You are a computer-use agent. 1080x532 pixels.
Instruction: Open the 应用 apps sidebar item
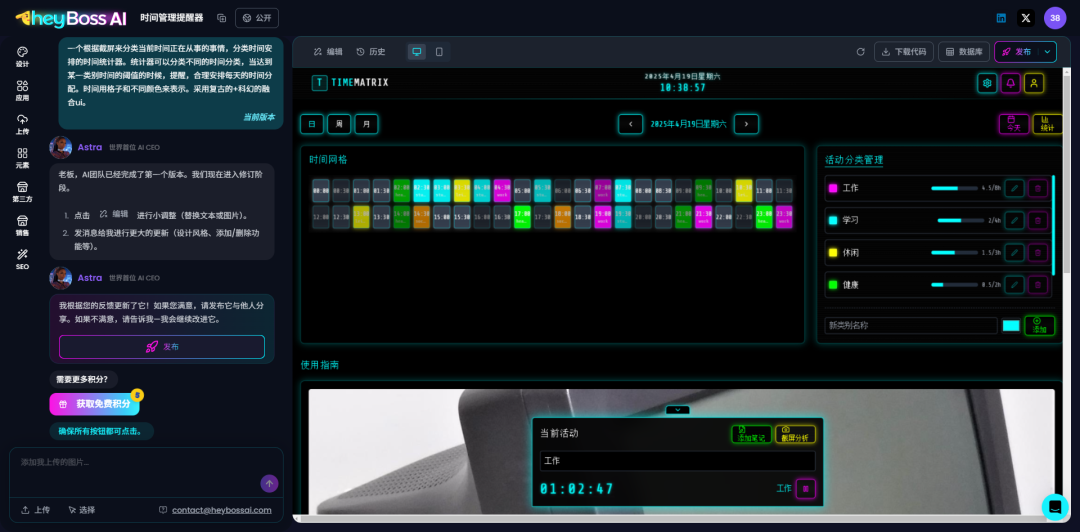(x=22, y=90)
